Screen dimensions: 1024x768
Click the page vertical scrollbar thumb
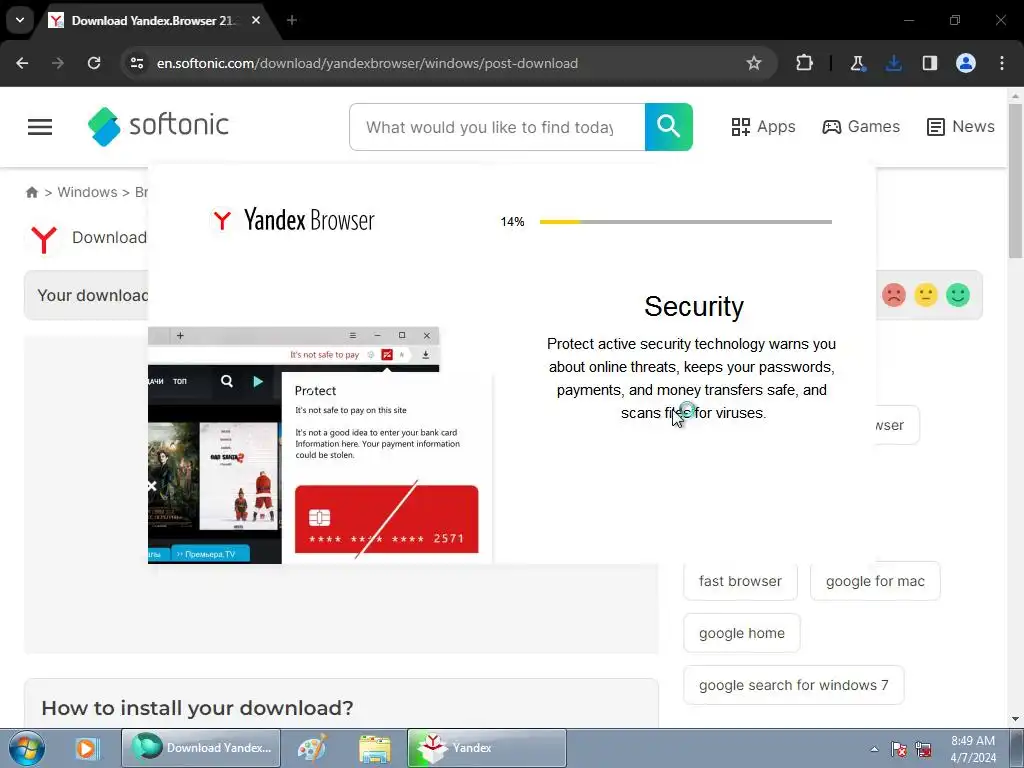tap(1016, 180)
